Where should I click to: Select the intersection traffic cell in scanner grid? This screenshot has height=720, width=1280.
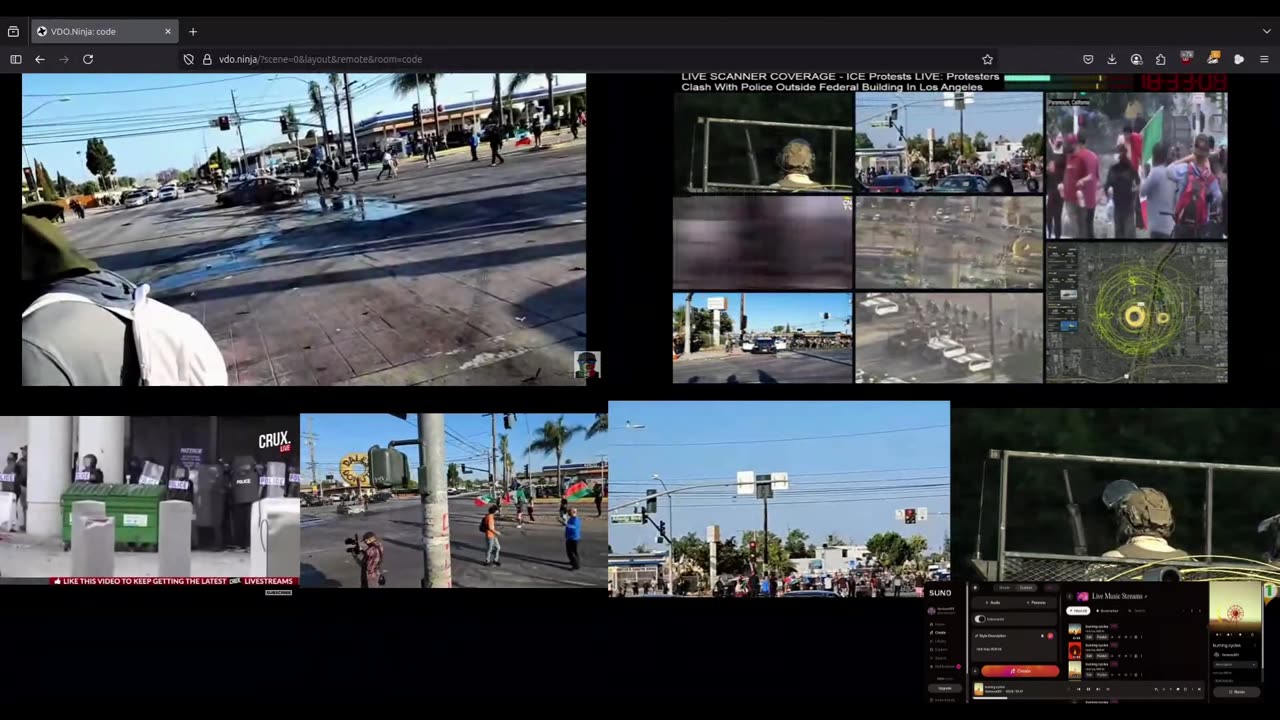[x=949, y=142]
